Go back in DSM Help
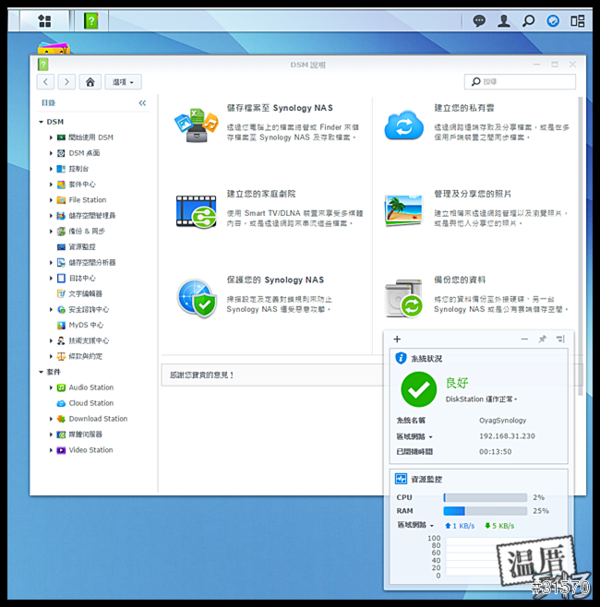The height and width of the screenshot is (607, 600). point(46,82)
